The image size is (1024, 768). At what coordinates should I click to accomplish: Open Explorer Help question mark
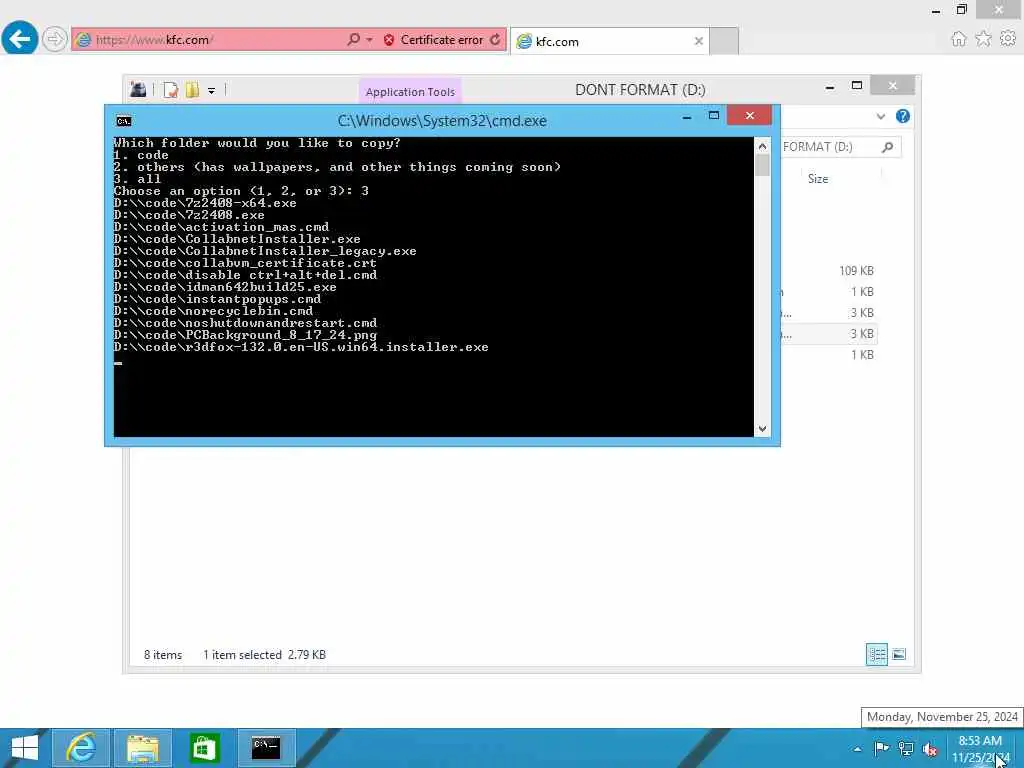pos(903,116)
